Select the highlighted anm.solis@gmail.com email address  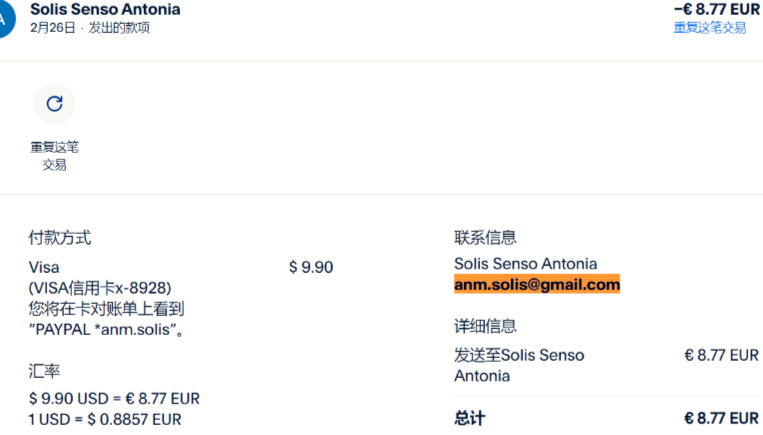click(x=537, y=285)
